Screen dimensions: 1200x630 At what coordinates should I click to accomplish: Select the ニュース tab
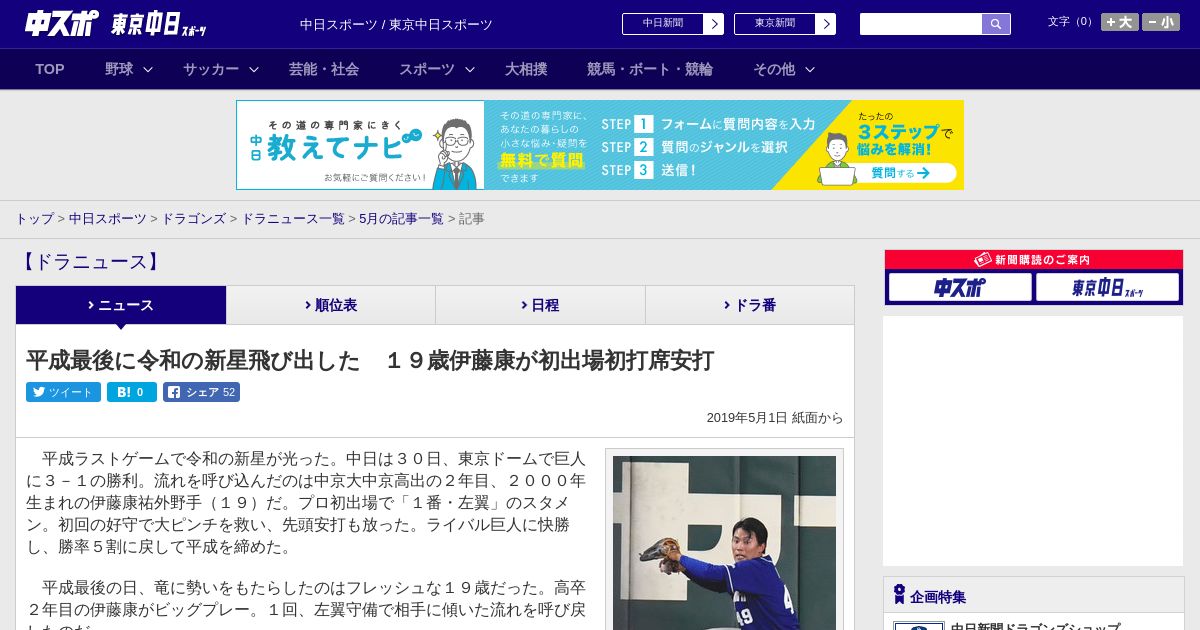[x=121, y=305]
